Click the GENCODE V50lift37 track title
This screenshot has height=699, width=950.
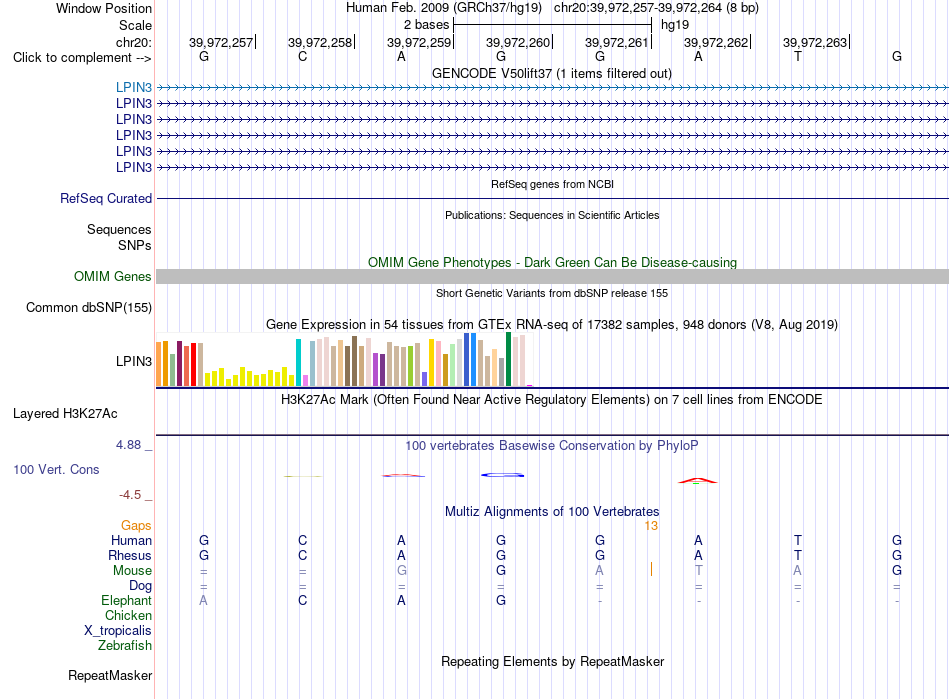[551, 73]
